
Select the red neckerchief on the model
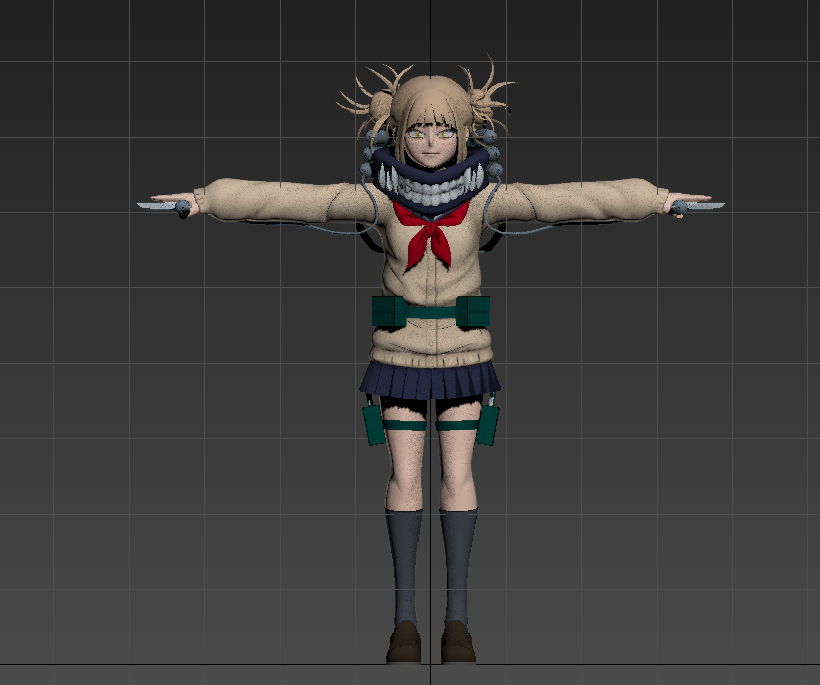point(428,233)
